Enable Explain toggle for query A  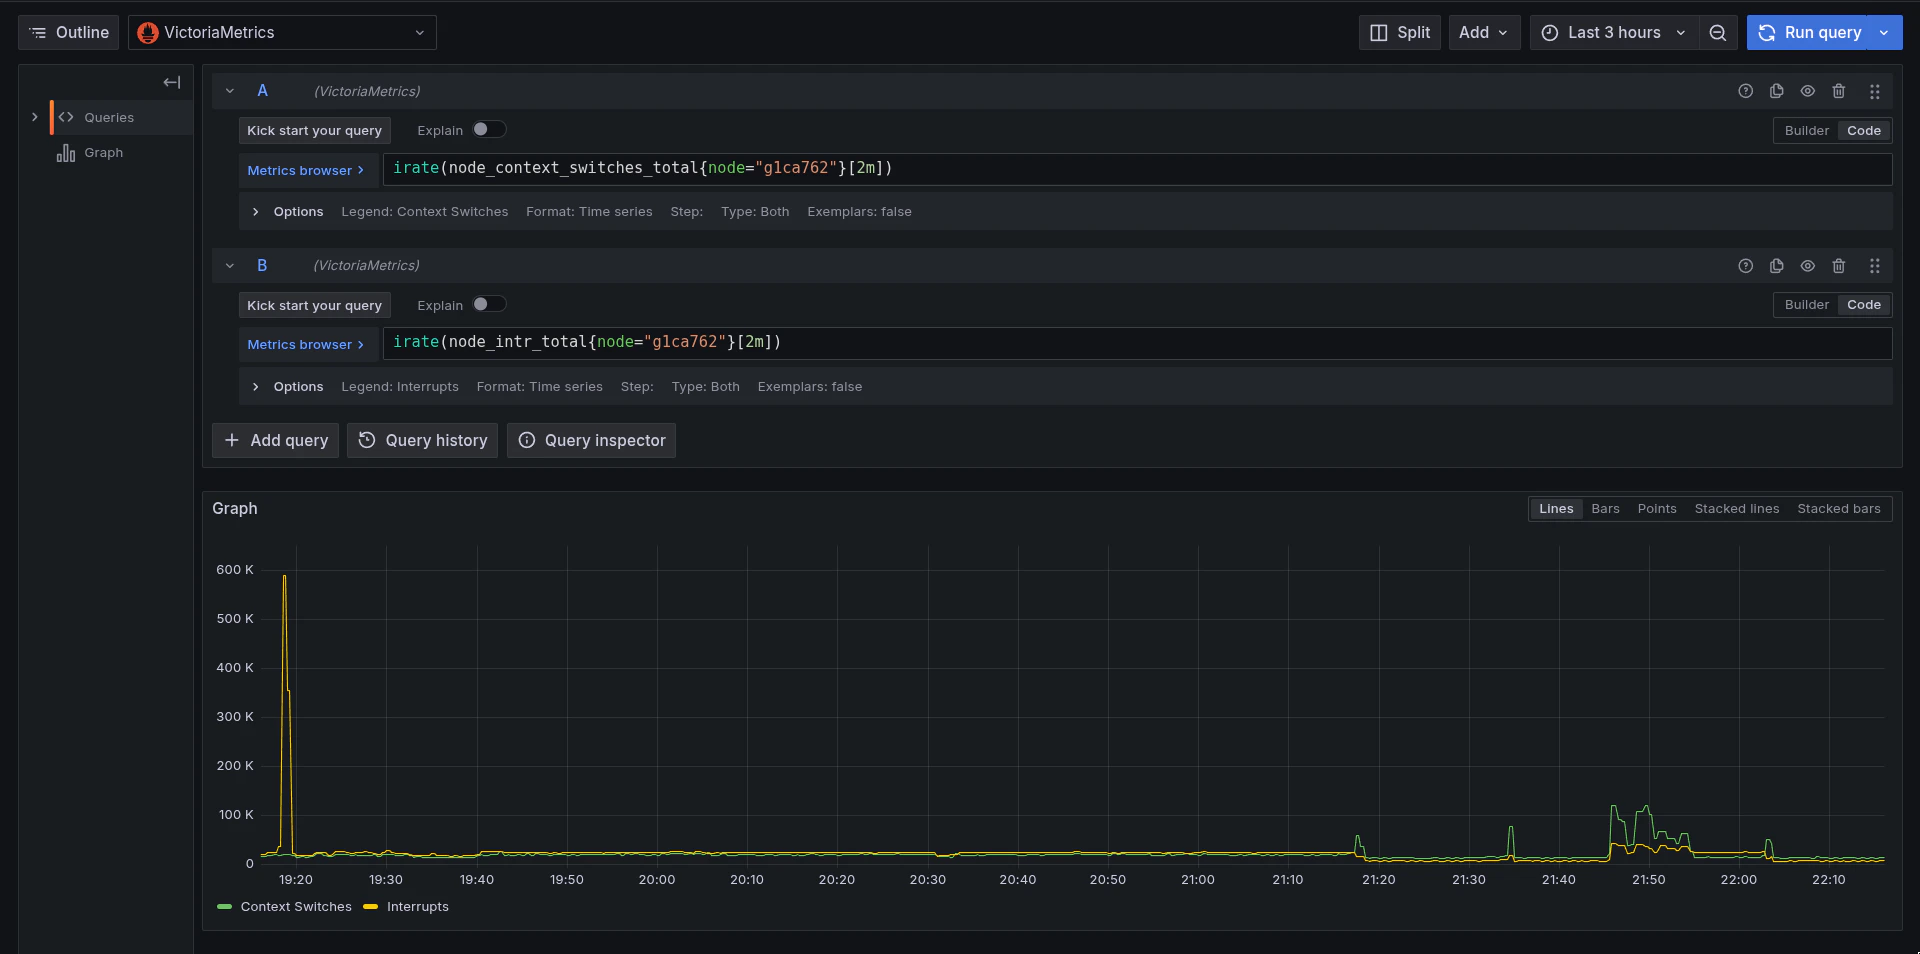(x=489, y=129)
